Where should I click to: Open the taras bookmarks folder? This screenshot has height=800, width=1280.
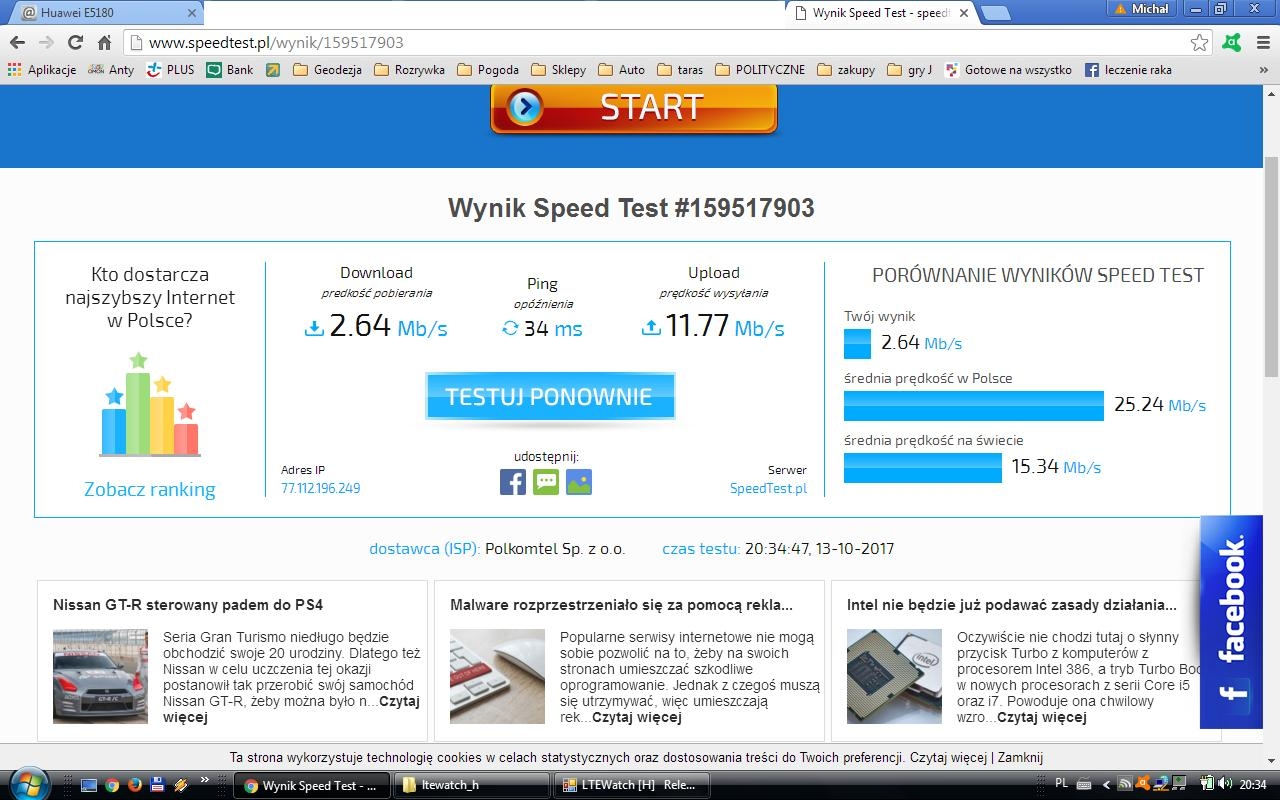coord(680,70)
